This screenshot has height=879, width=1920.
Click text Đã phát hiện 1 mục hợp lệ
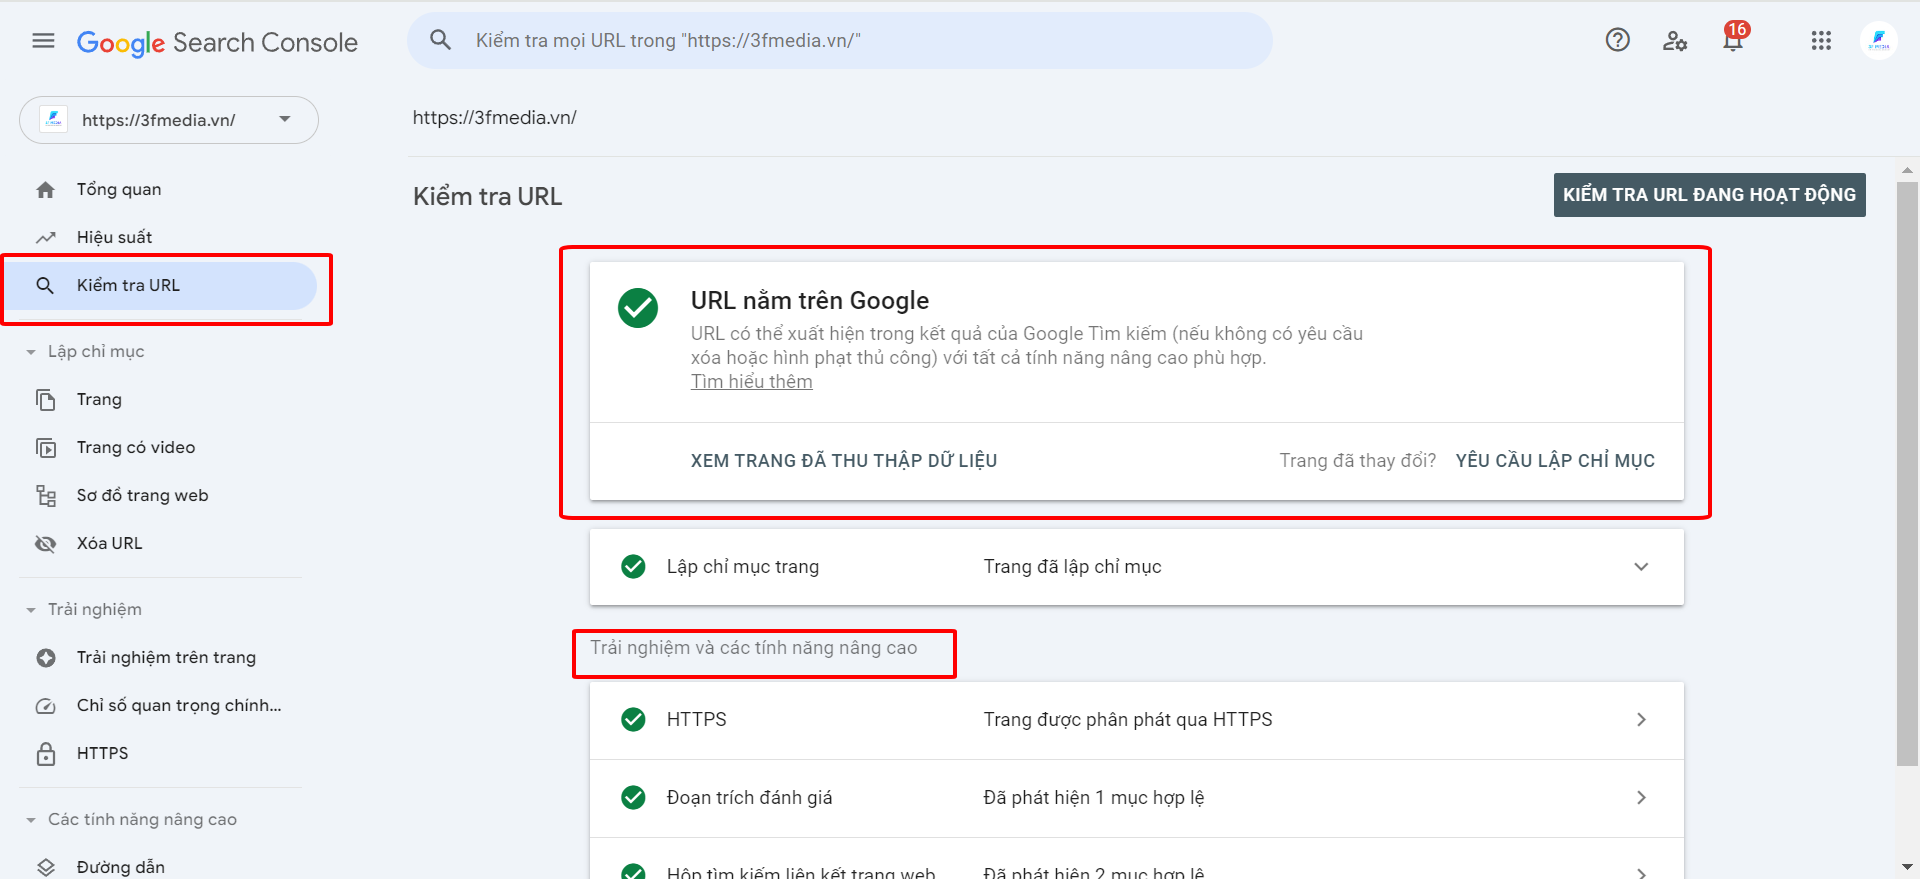coord(1094,797)
